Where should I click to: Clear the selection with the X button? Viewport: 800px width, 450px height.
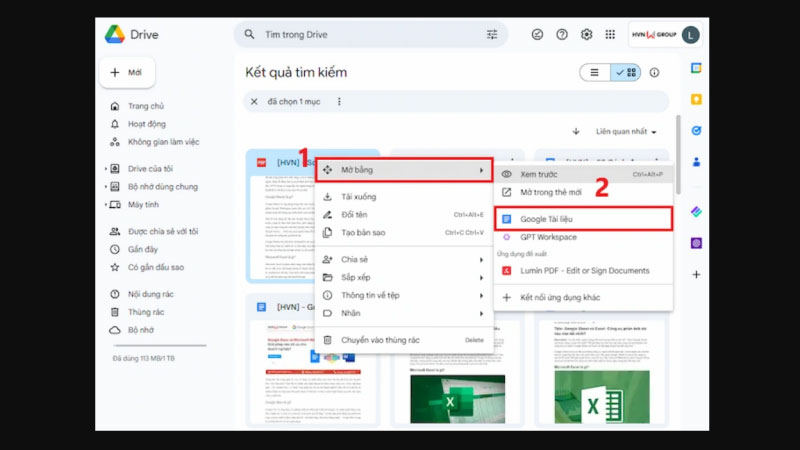(254, 102)
